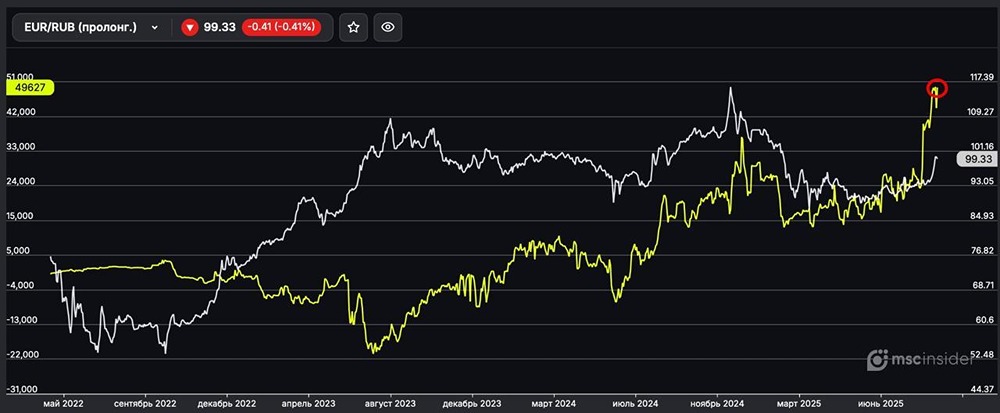The width and height of the screenshot is (1000, 413).
Task: Click the 5,000 left axis value
Action: pos(20,250)
